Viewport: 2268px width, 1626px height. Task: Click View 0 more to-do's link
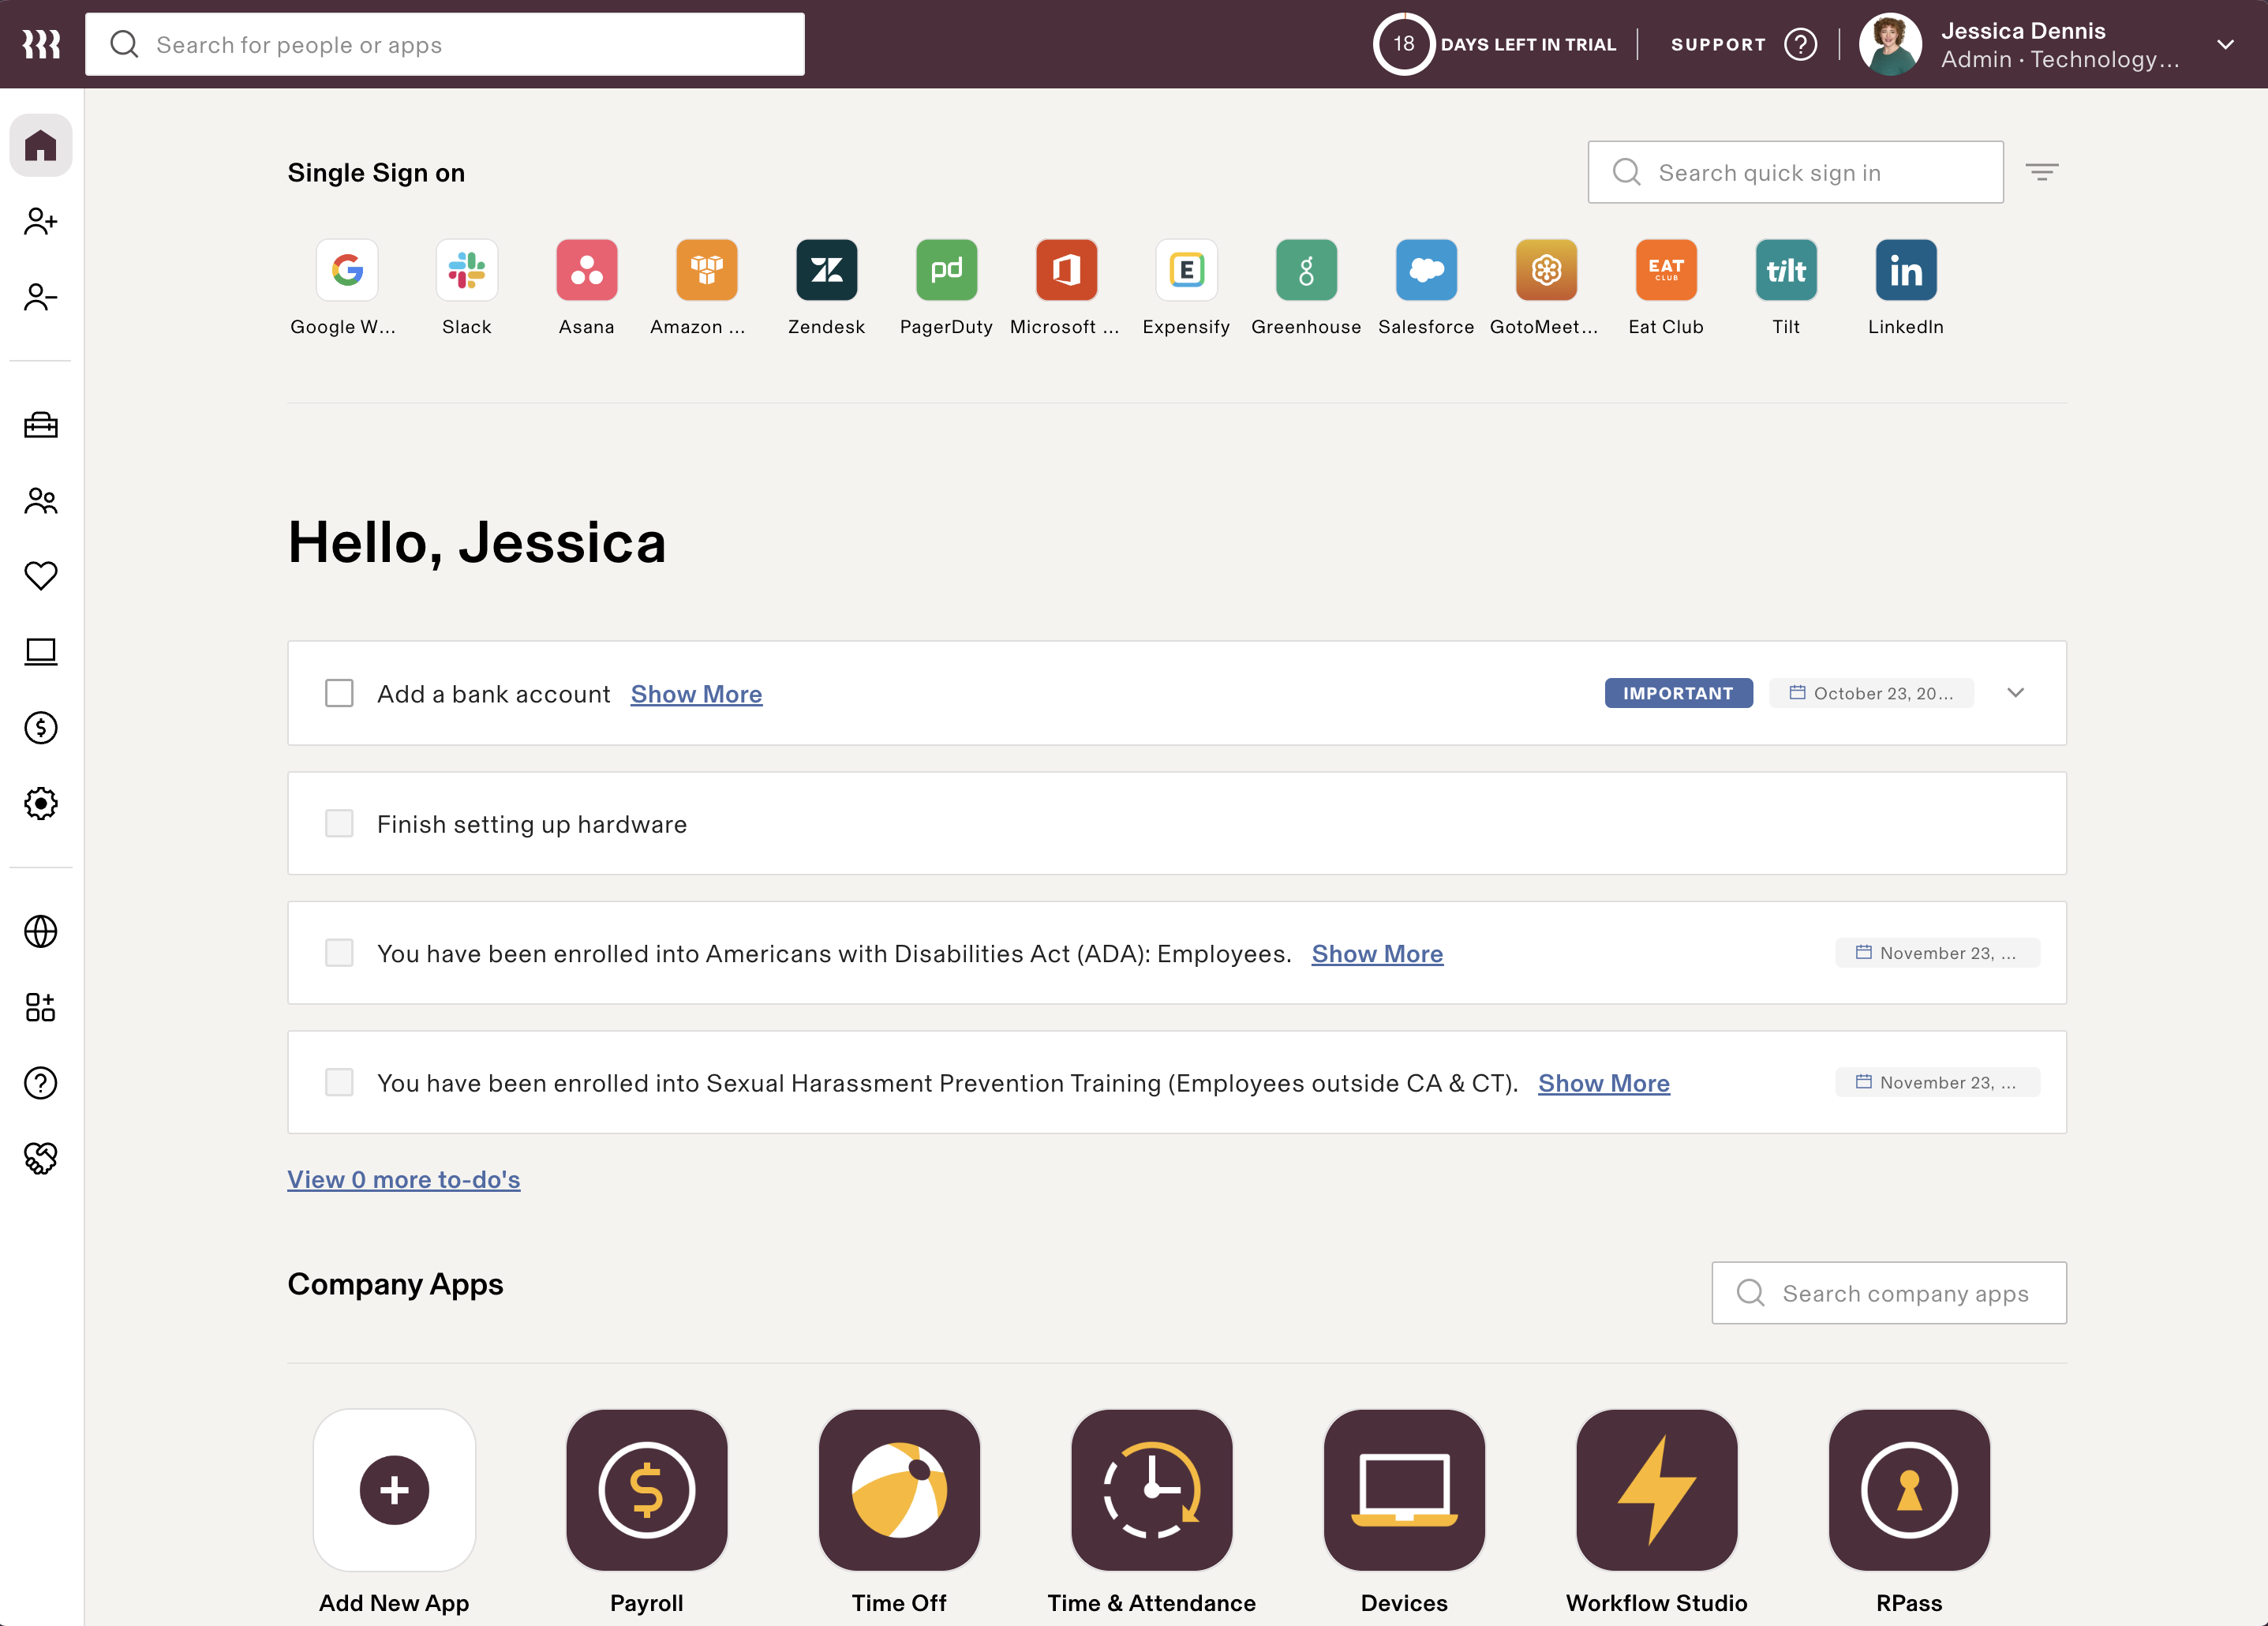(404, 1180)
